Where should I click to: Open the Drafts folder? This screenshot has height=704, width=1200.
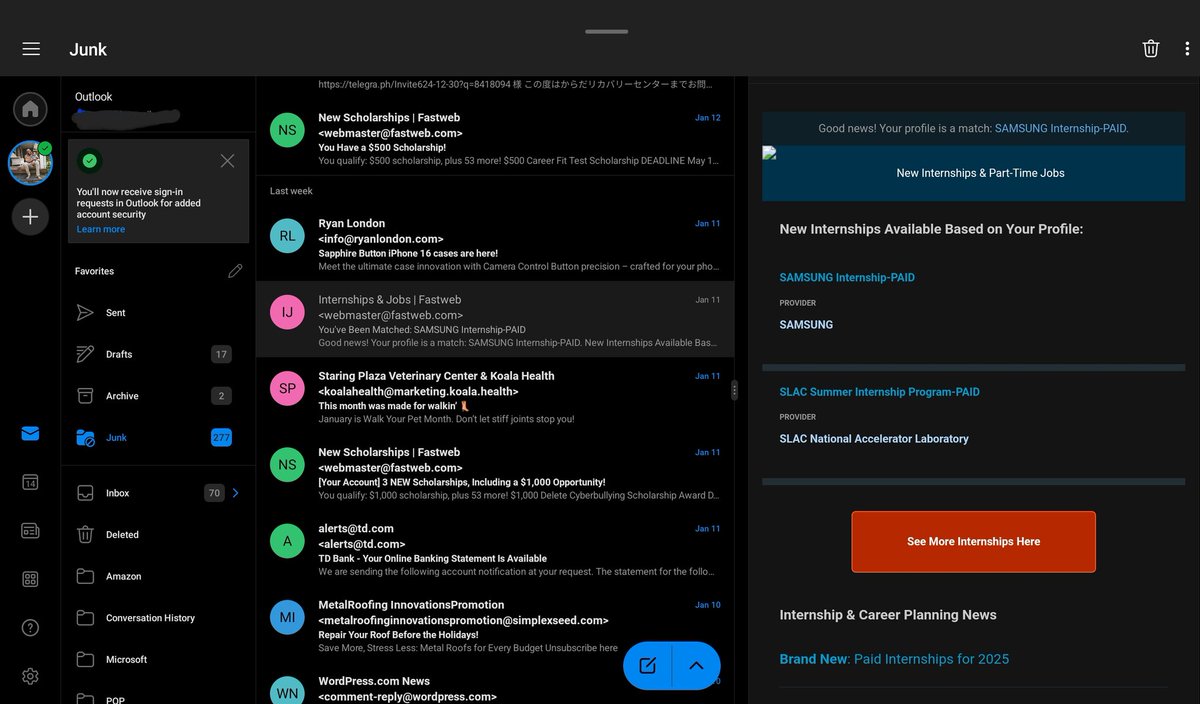click(x=158, y=354)
